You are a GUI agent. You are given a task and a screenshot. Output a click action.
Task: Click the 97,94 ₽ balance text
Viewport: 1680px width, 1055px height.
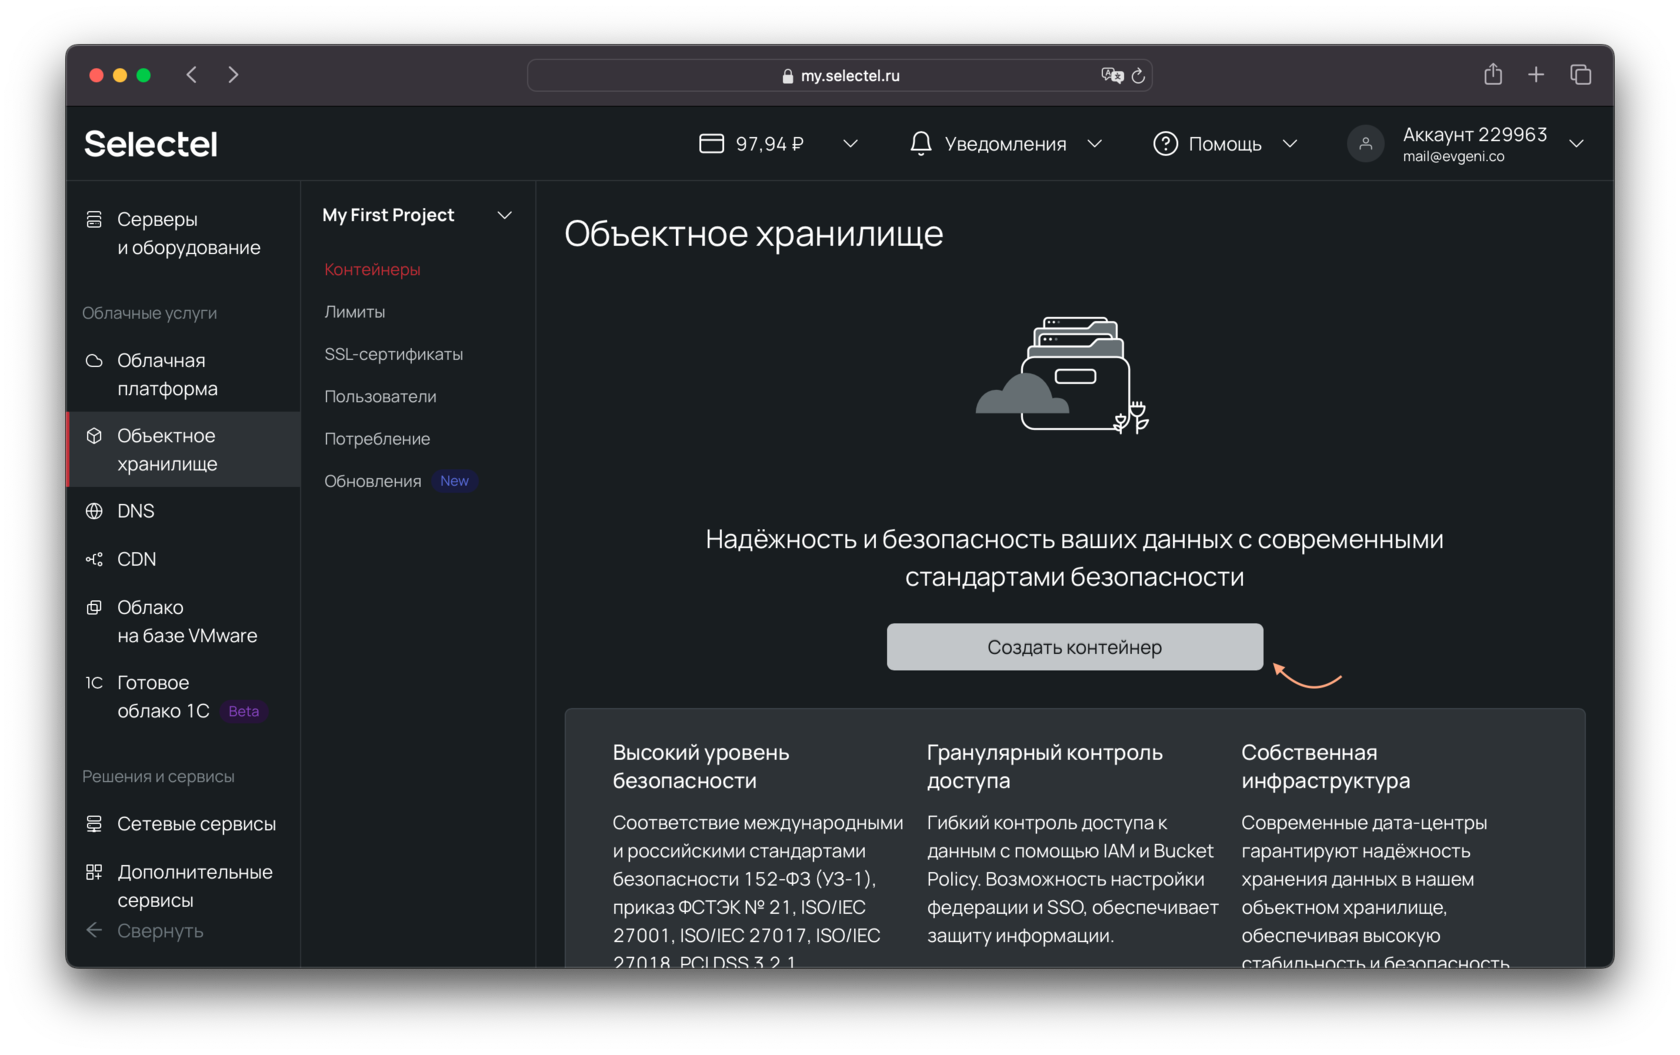click(x=769, y=144)
